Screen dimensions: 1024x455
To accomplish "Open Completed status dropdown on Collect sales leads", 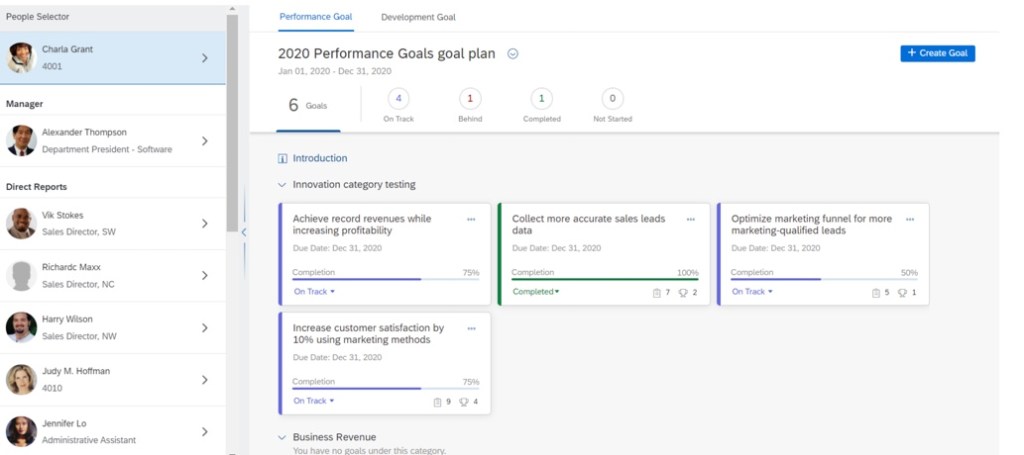I will [536, 292].
